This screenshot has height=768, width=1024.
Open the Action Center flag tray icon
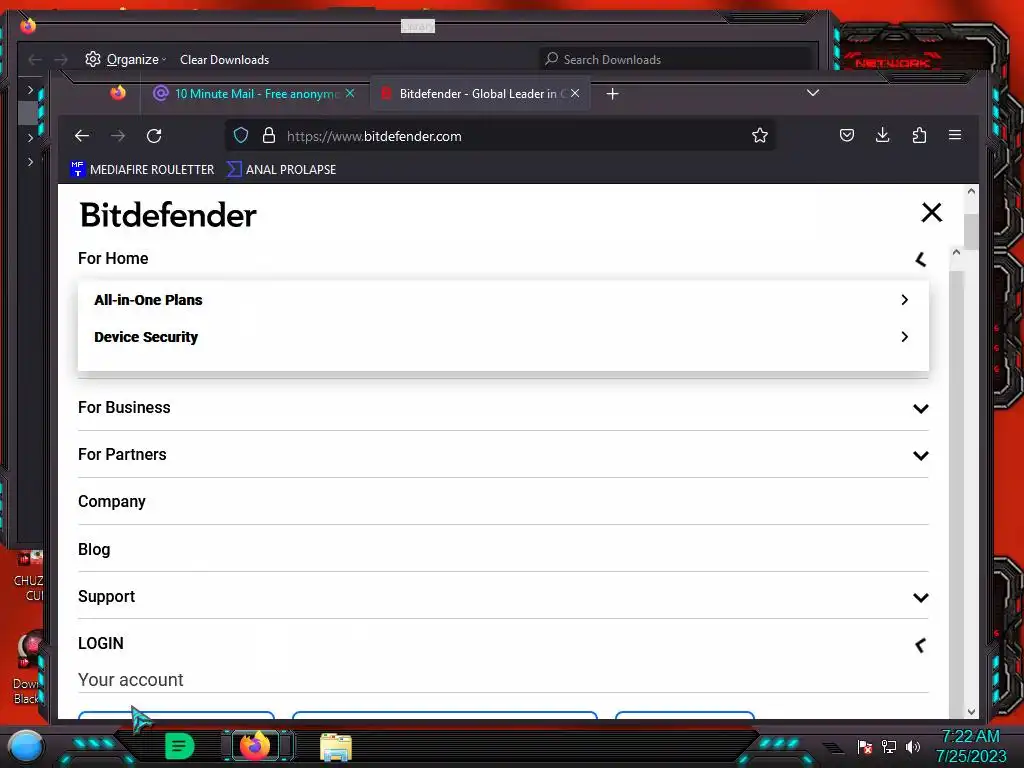point(865,746)
